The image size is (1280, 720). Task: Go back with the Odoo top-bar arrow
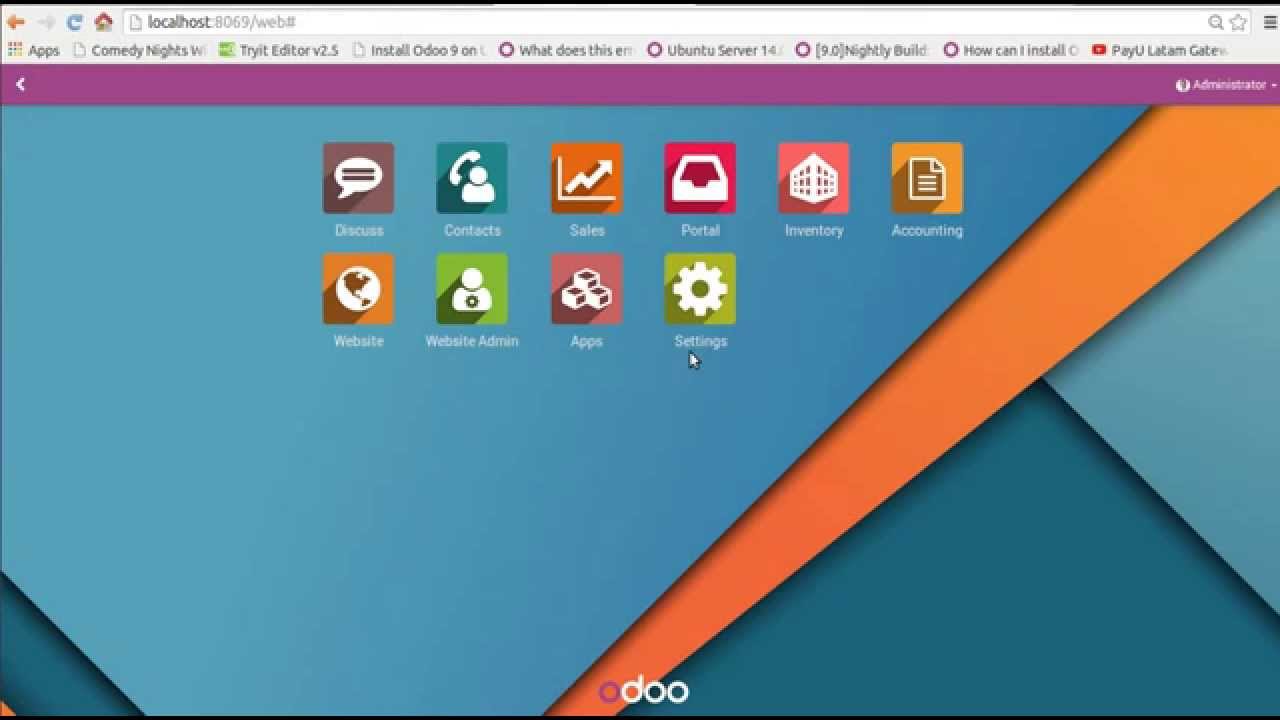click(x=20, y=85)
